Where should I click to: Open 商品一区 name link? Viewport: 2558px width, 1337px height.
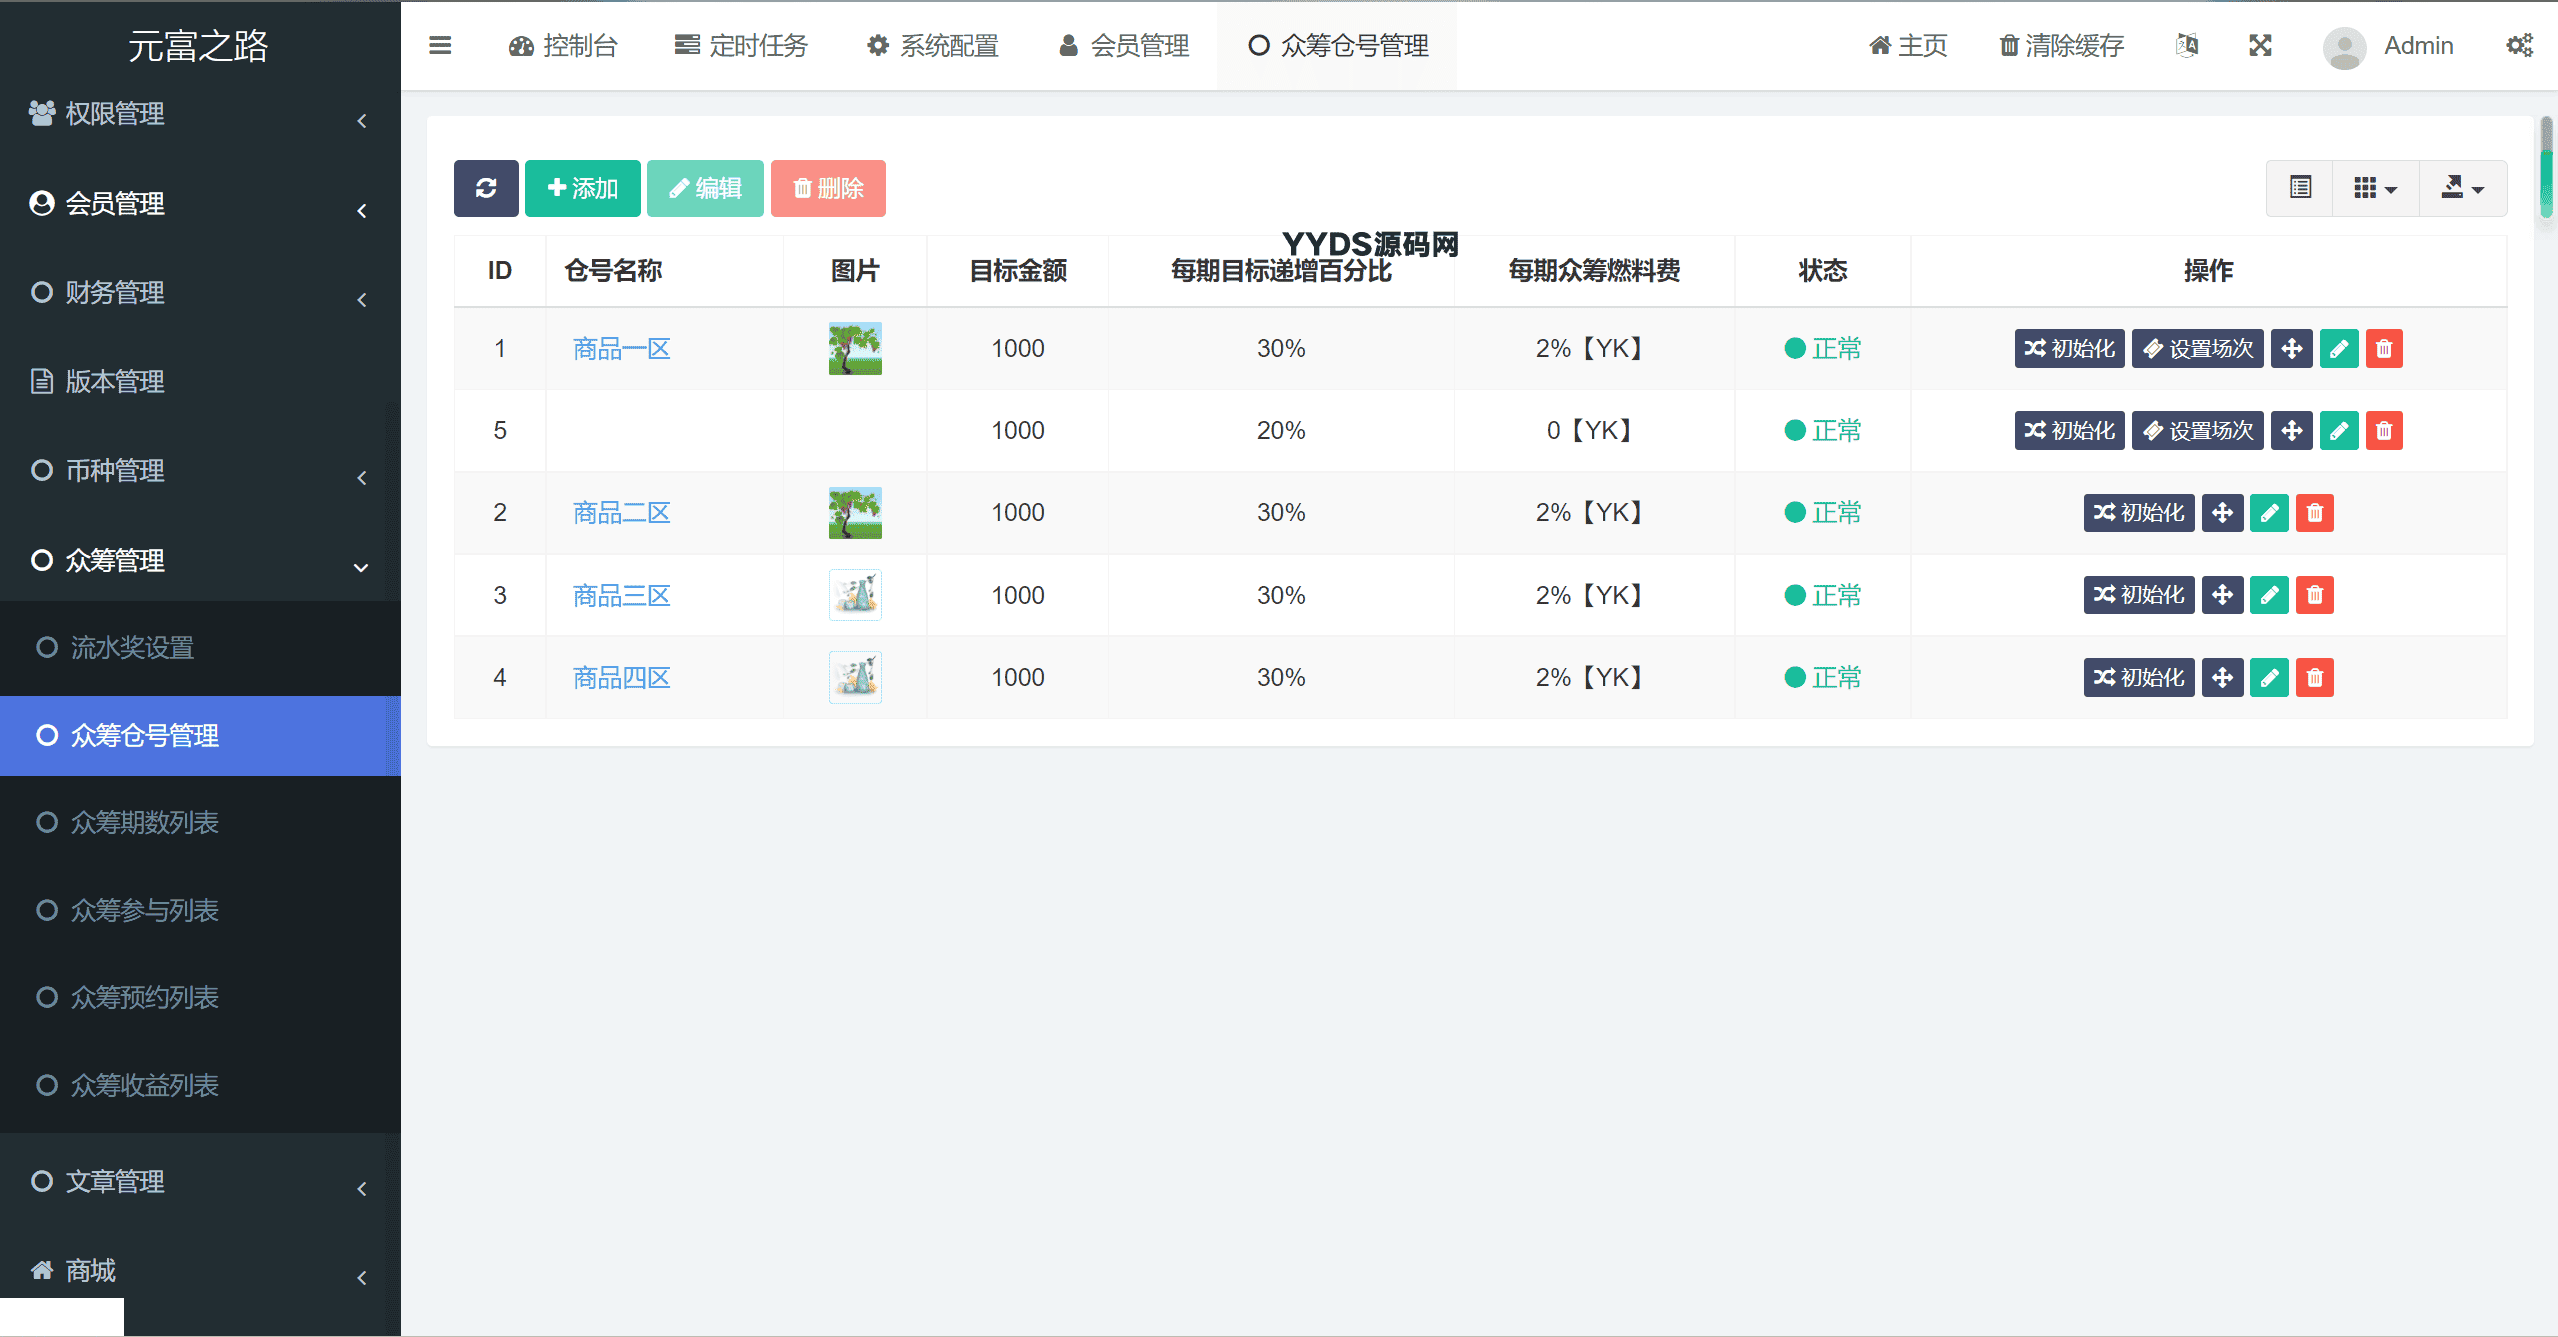click(621, 349)
